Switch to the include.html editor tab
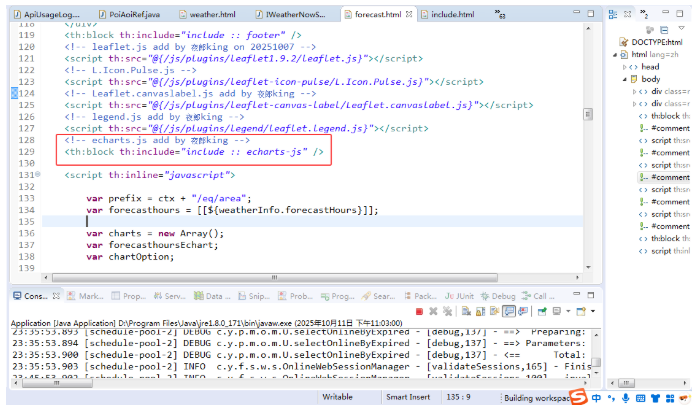The image size is (698, 419). coord(448,14)
